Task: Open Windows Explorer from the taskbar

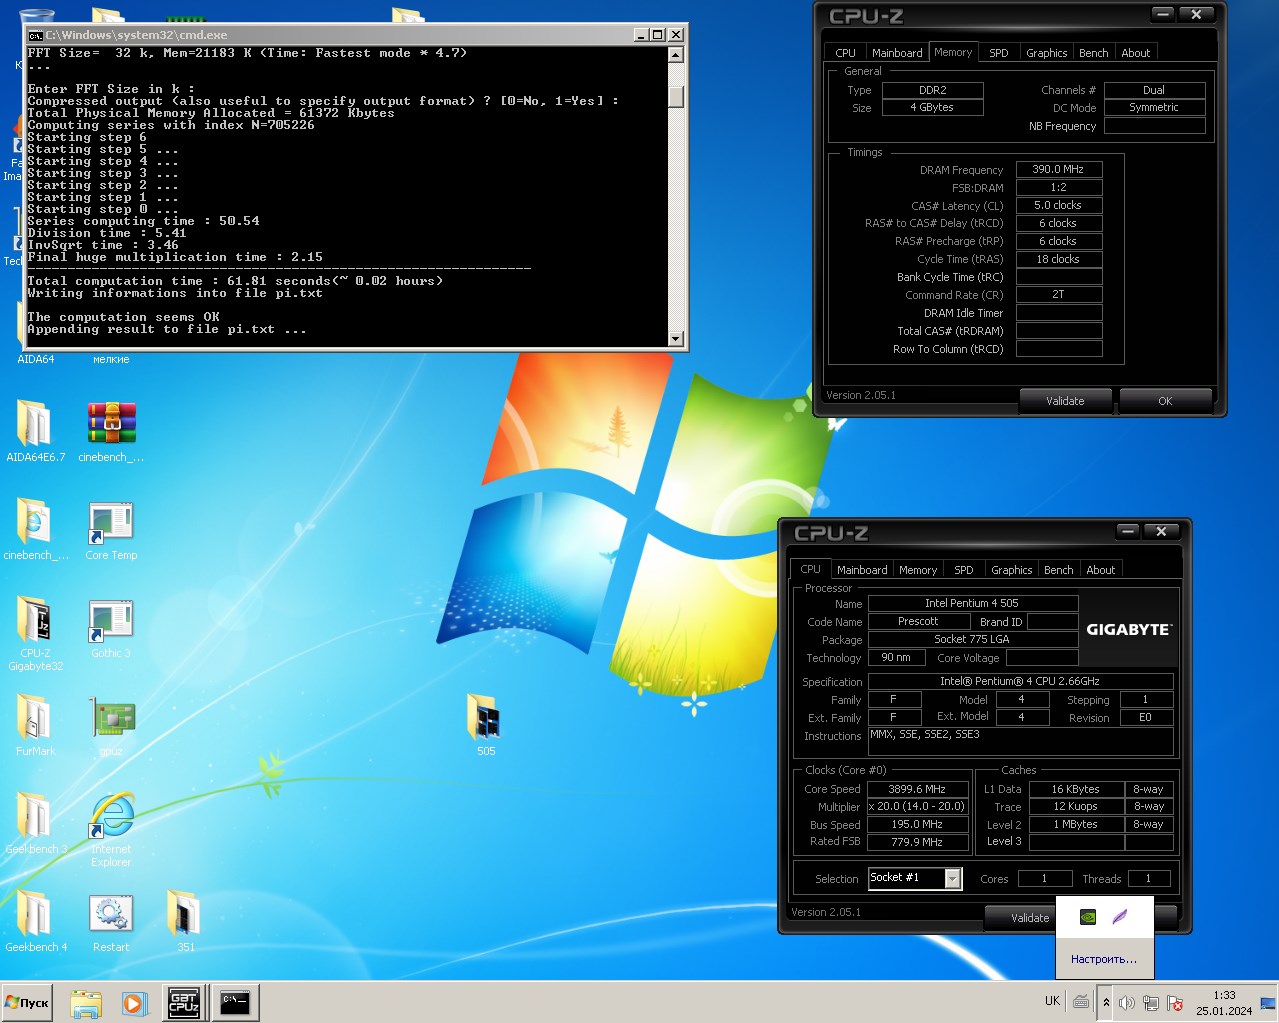Action: 86,1002
